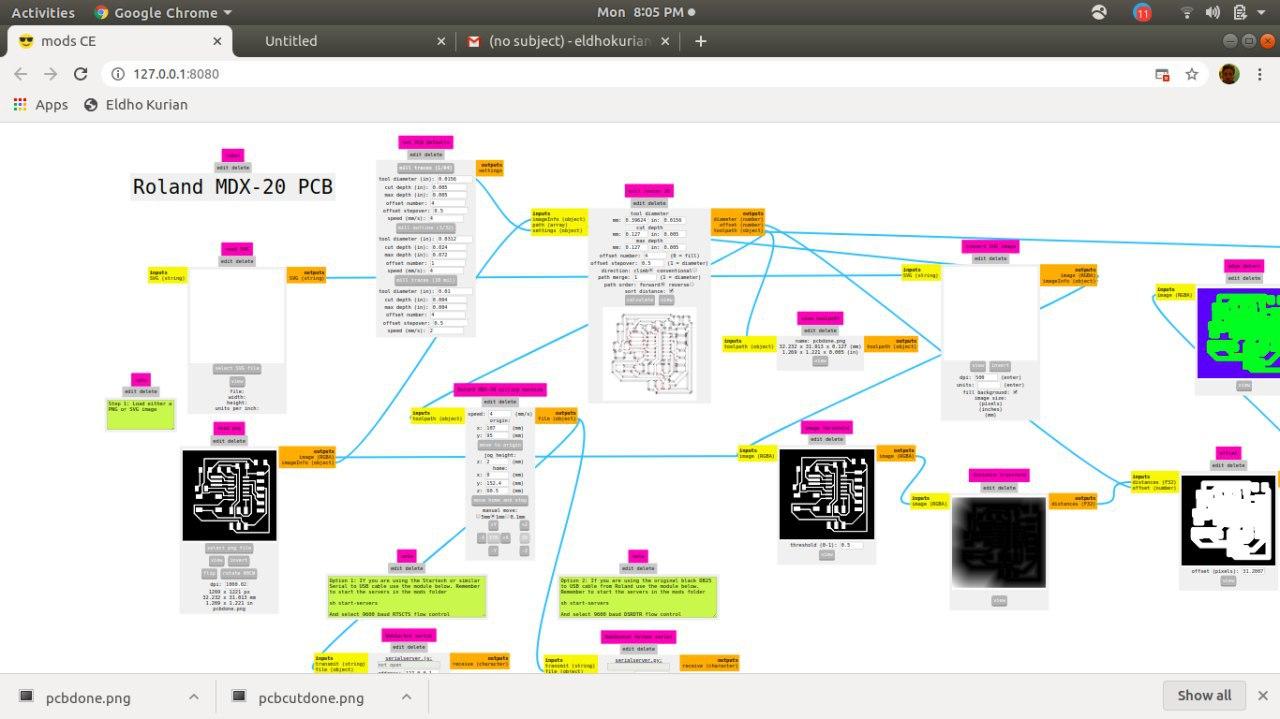The width and height of the screenshot is (1280, 719).
Task: Select the 0.1mm manual move radio
Action: pyautogui.click(x=508, y=516)
